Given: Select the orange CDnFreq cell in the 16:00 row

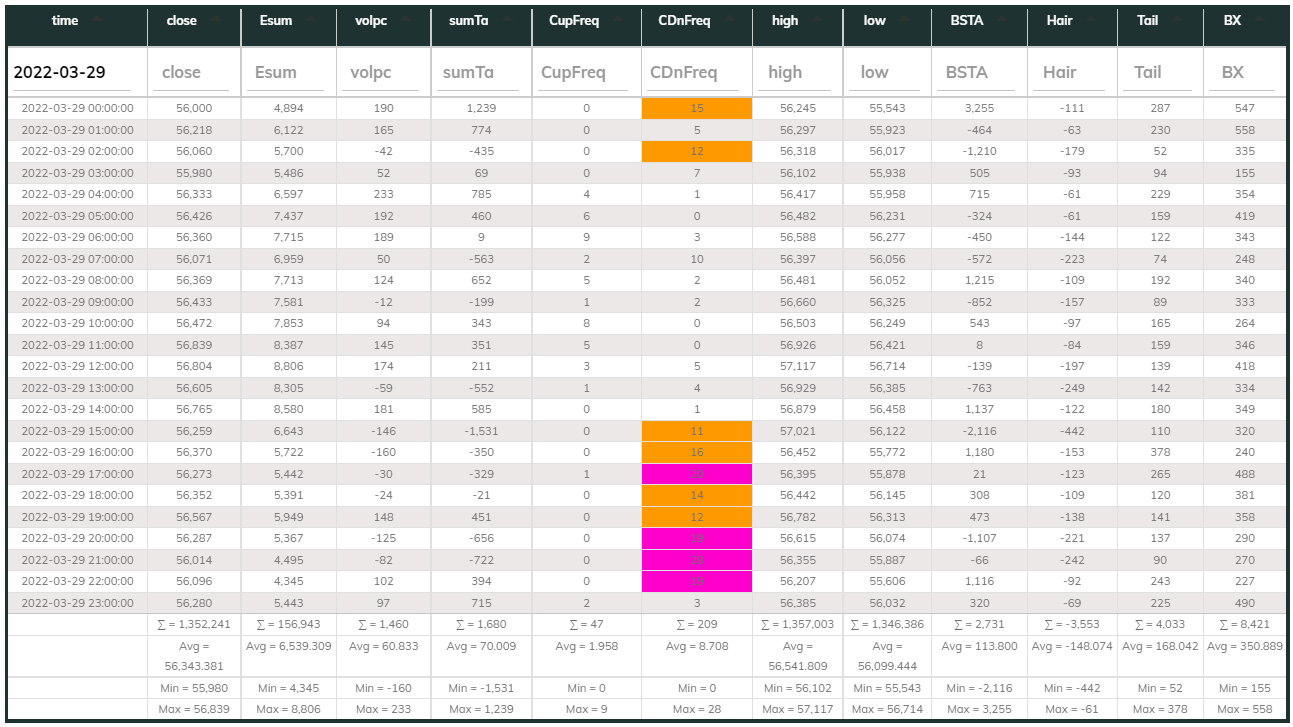Looking at the screenshot, I should pos(697,452).
